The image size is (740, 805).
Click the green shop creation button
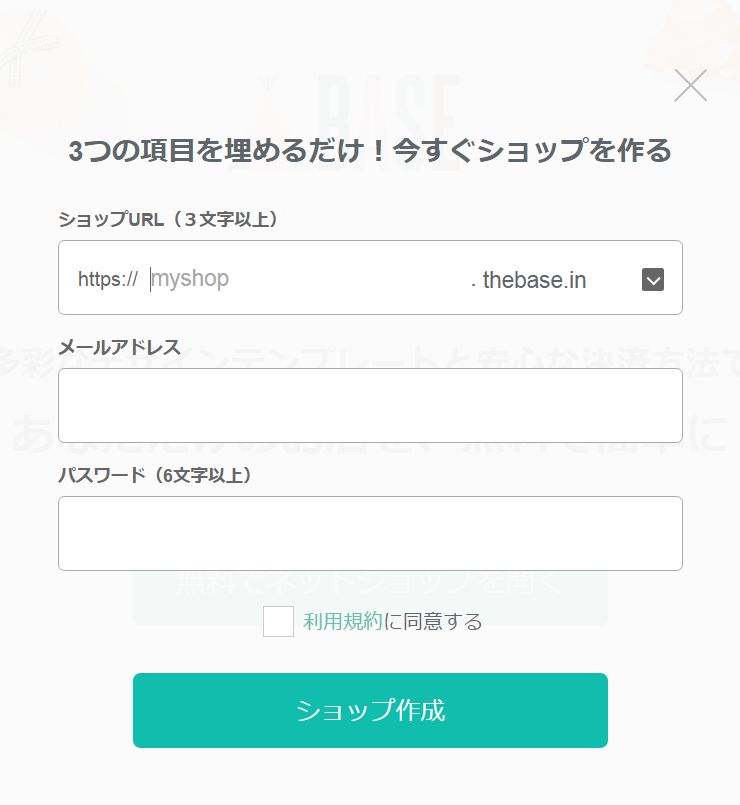(x=370, y=710)
